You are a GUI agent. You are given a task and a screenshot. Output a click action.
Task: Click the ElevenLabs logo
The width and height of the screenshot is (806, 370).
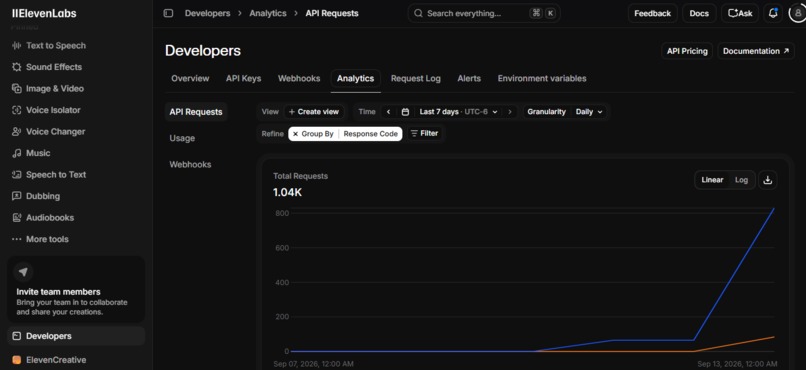[44, 13]
